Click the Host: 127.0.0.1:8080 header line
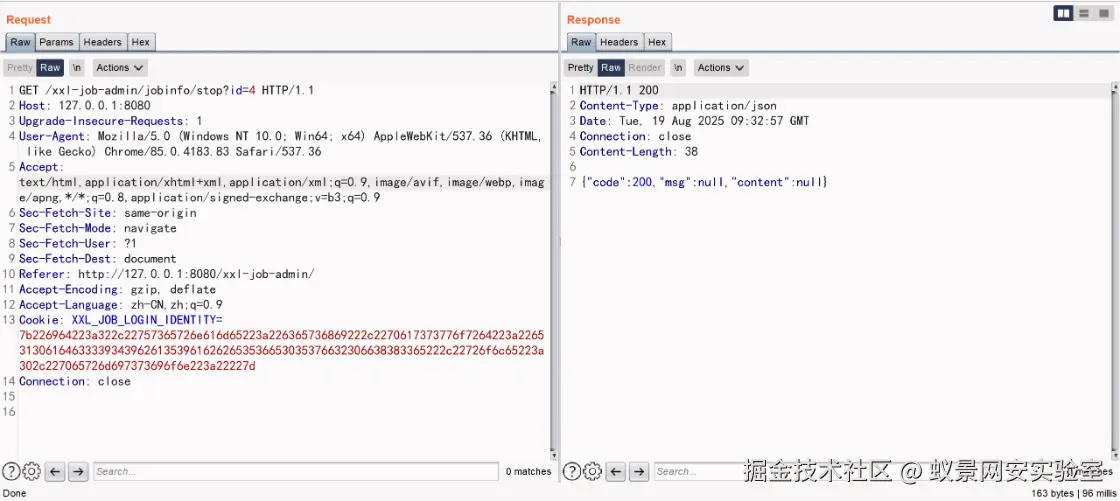 point(84,106)
